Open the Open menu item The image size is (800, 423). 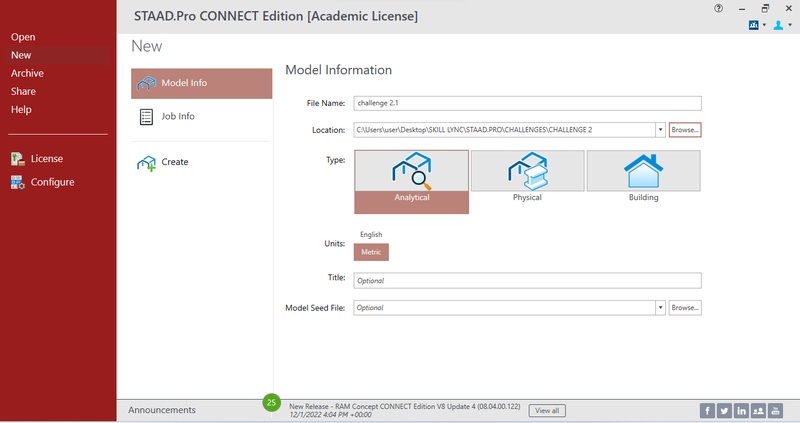(23, 37)
